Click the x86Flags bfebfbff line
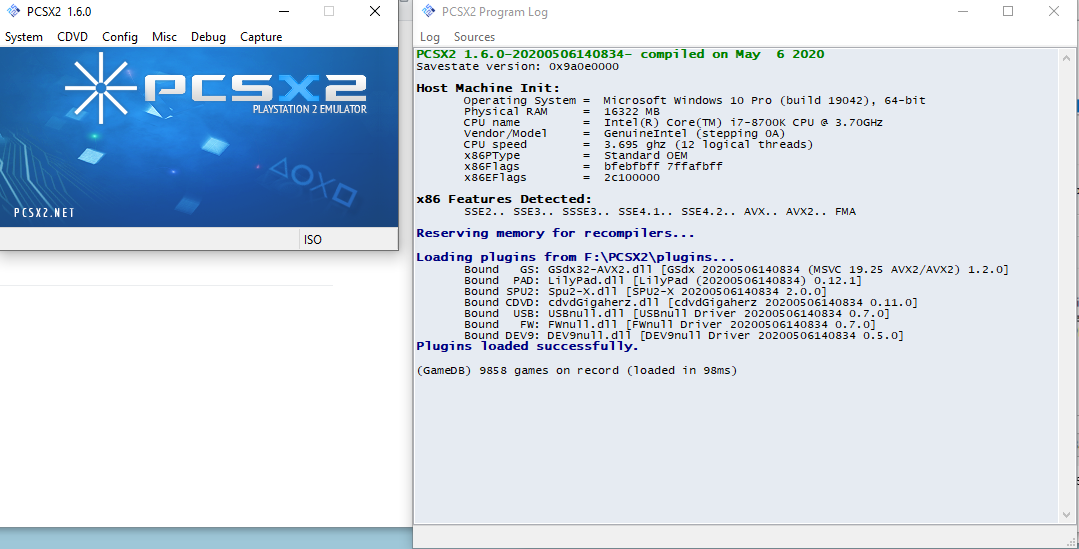Viewport: 1079px width, 549px height. tap(592, 166)
